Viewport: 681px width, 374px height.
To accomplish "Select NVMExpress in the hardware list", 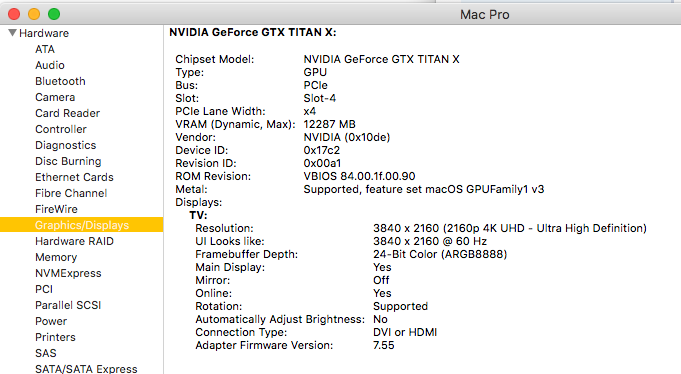I will coord(68,273).
